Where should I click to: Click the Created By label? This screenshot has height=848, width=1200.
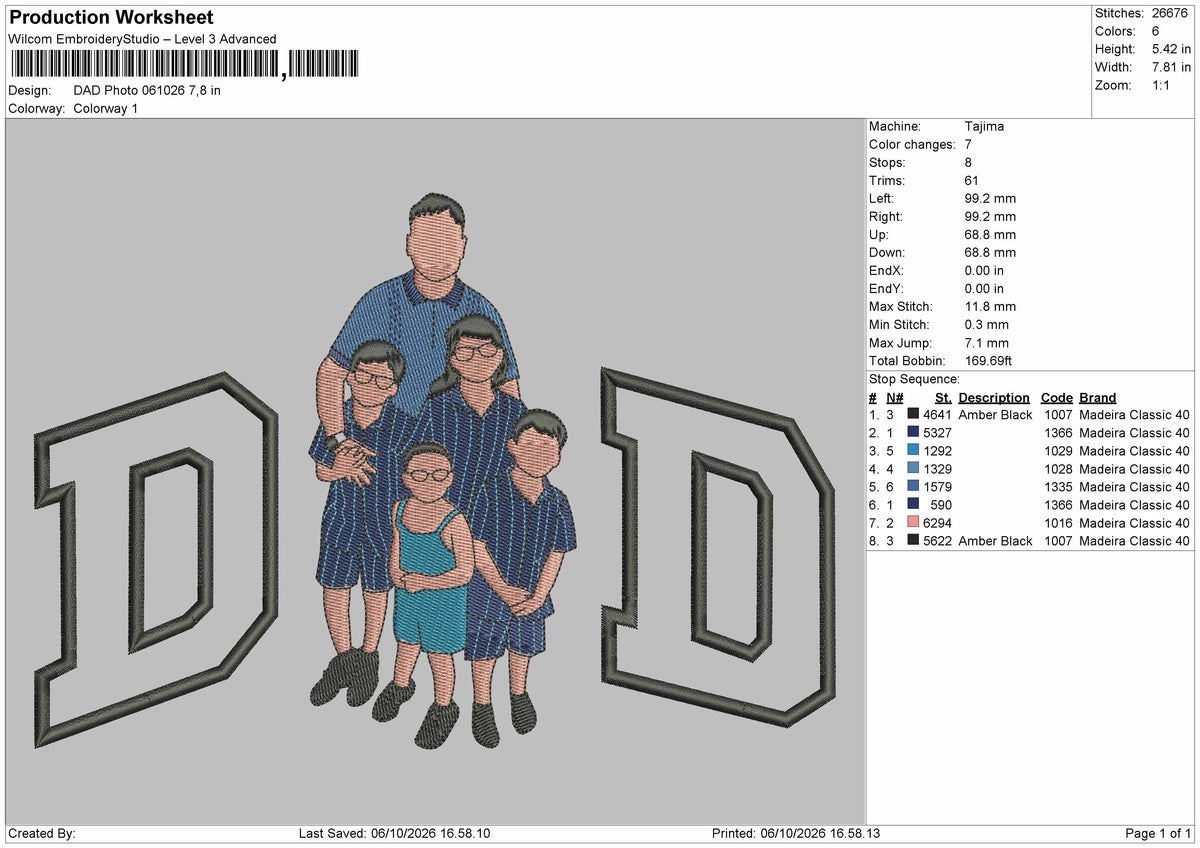pyautogui.click(x=42, y=834)
